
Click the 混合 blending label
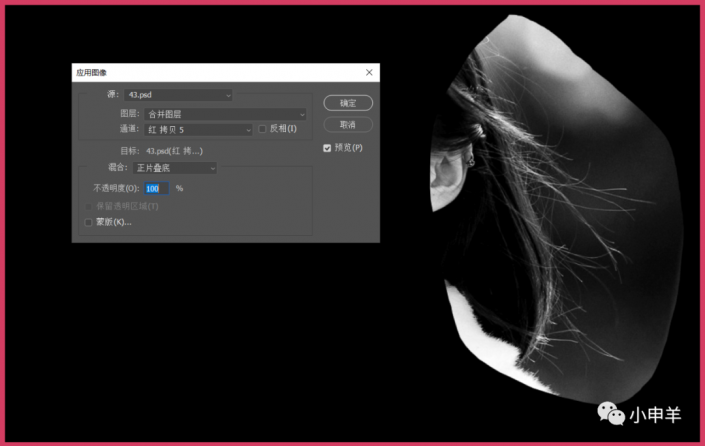click(118, 168)
